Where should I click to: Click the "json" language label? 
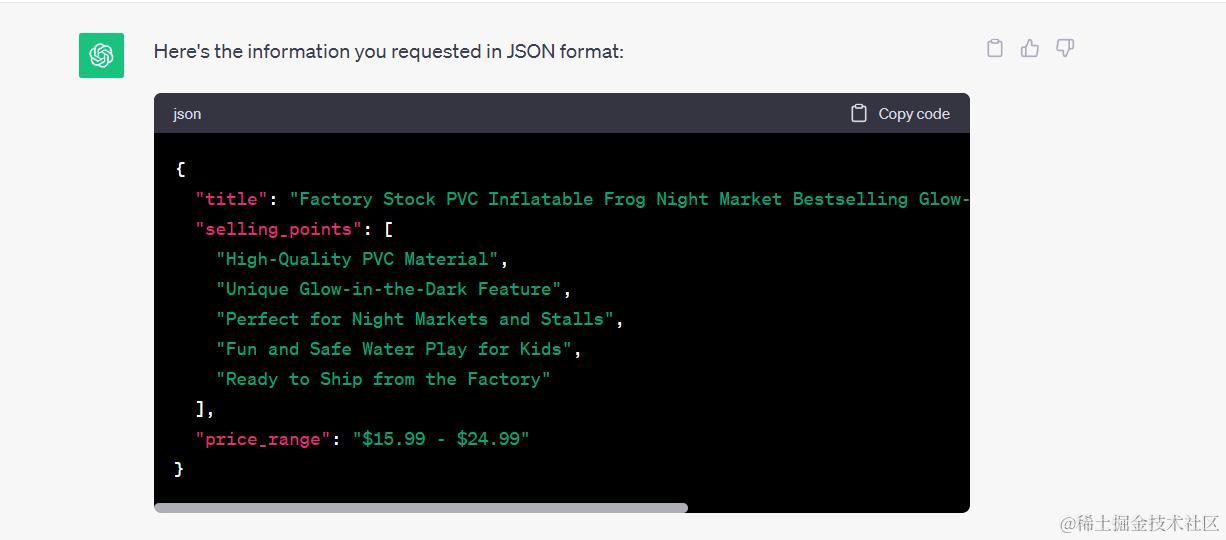coord(187,114)
